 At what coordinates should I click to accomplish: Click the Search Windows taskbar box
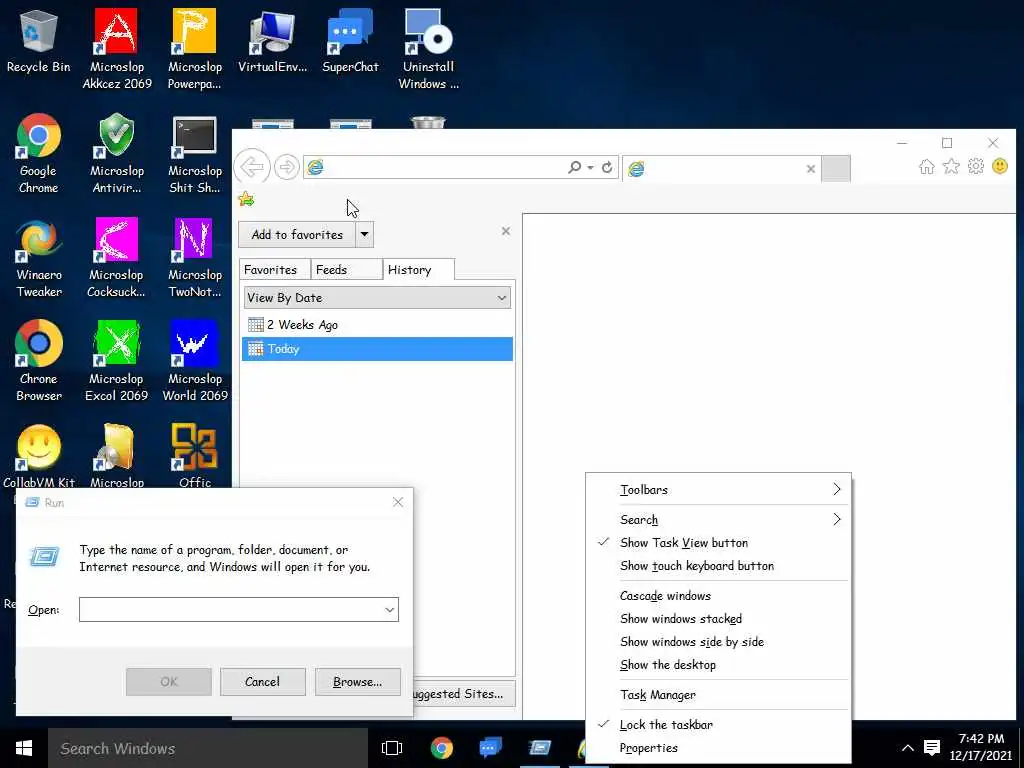pyautogui.click(x=208, y=748)
